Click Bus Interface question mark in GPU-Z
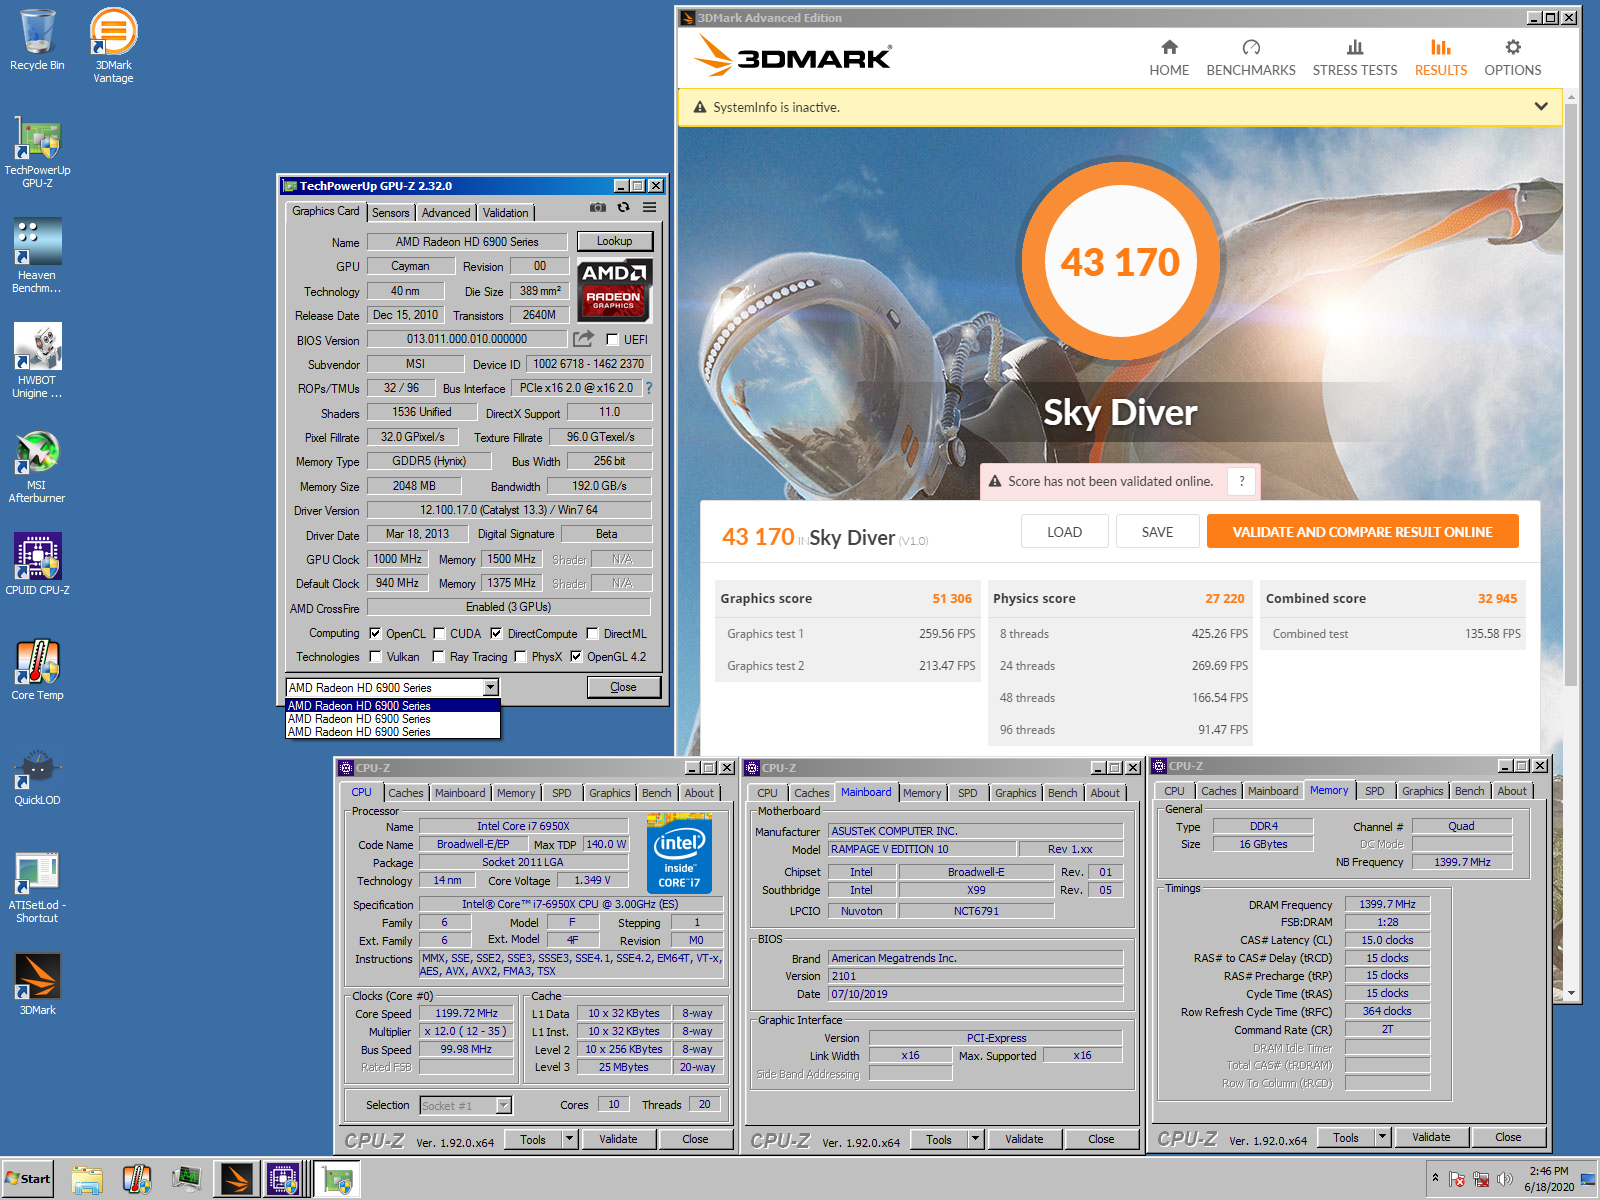This screenshot has height=1200, width=1600. [648, 388]
